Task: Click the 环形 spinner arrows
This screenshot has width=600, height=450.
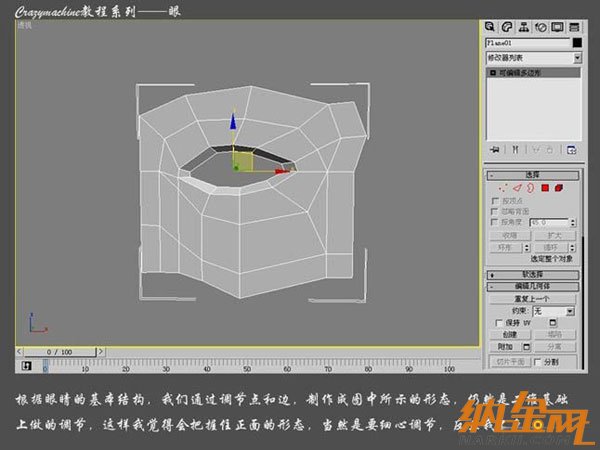Action: point(527,248)
